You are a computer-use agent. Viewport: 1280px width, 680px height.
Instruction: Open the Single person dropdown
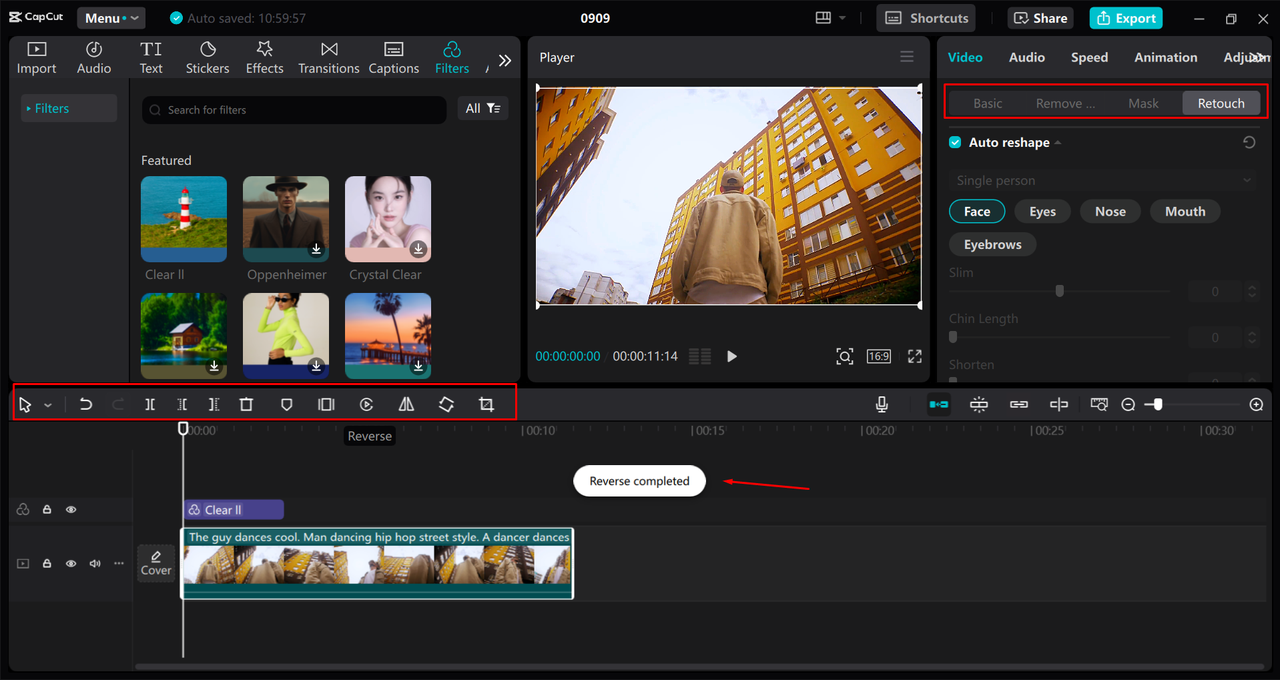1102,181
